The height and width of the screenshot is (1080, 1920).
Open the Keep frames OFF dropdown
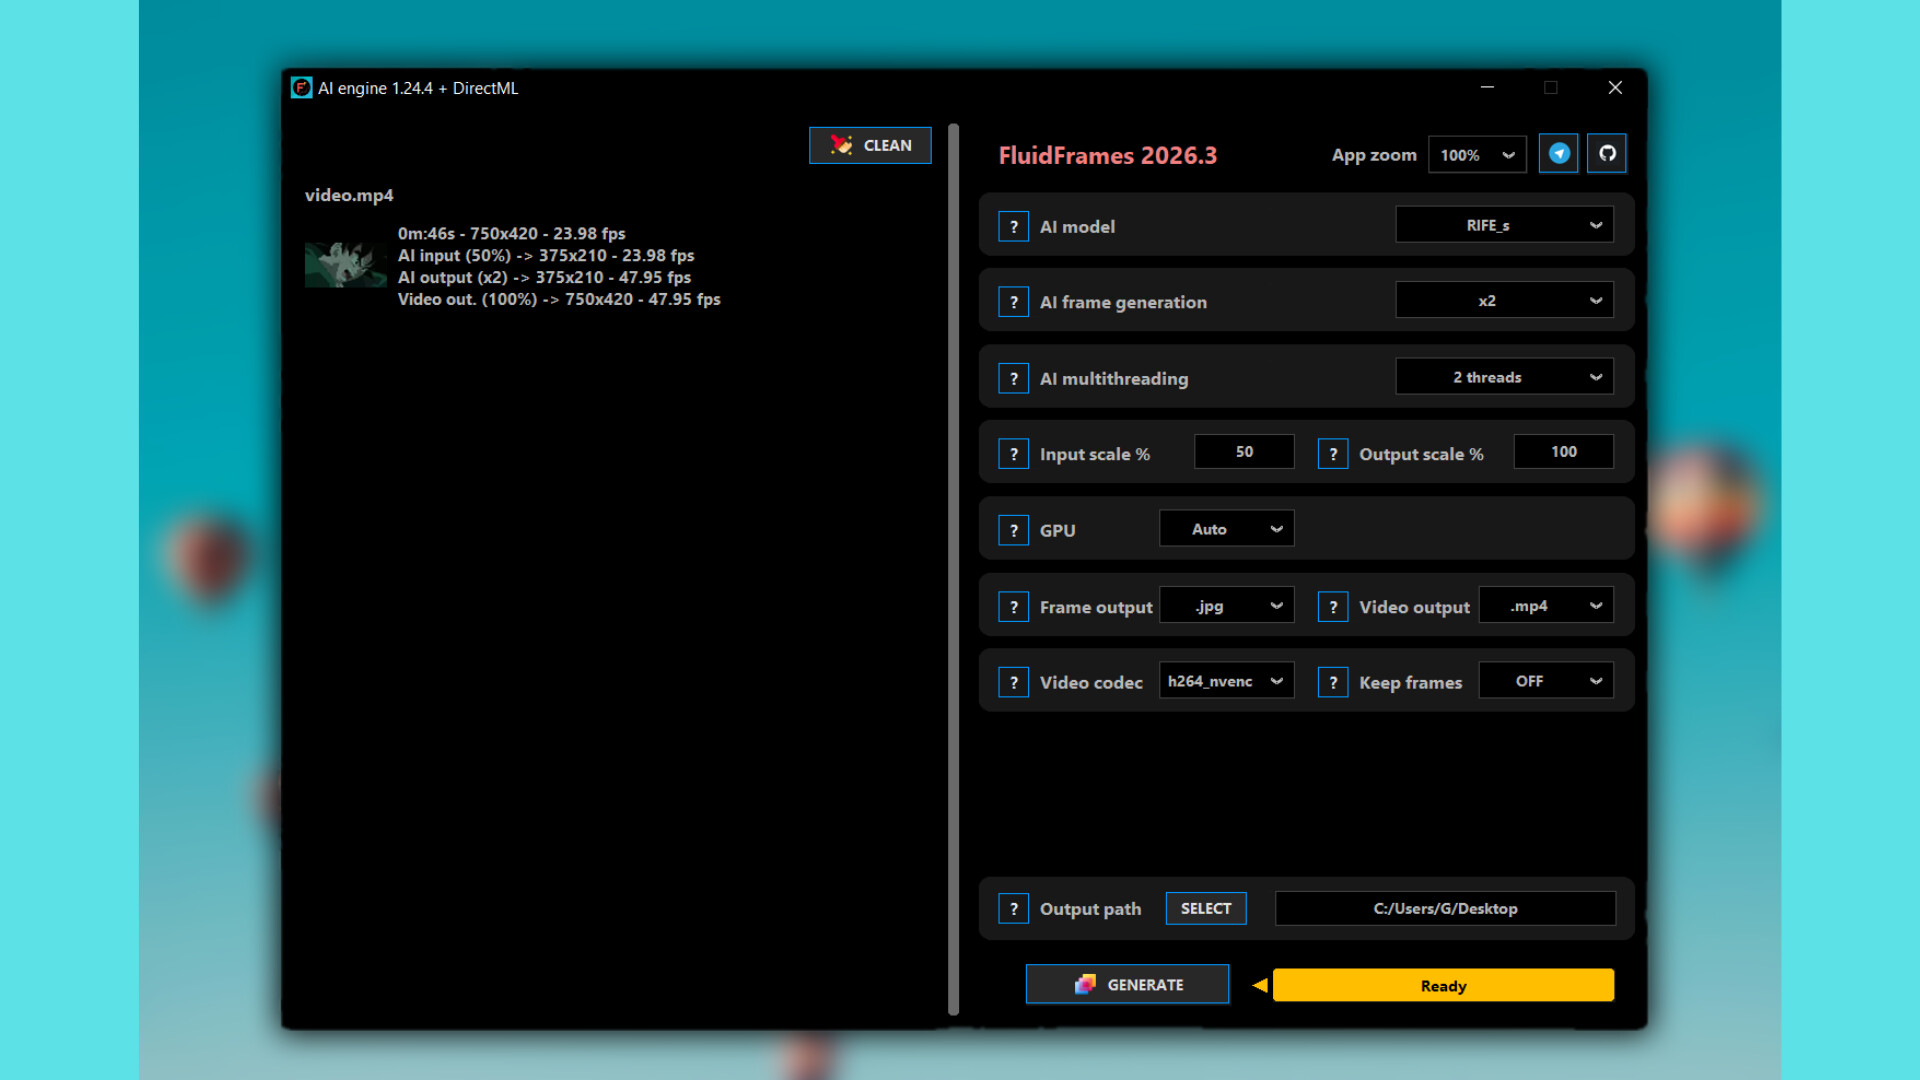click(x=1546, y=681)
